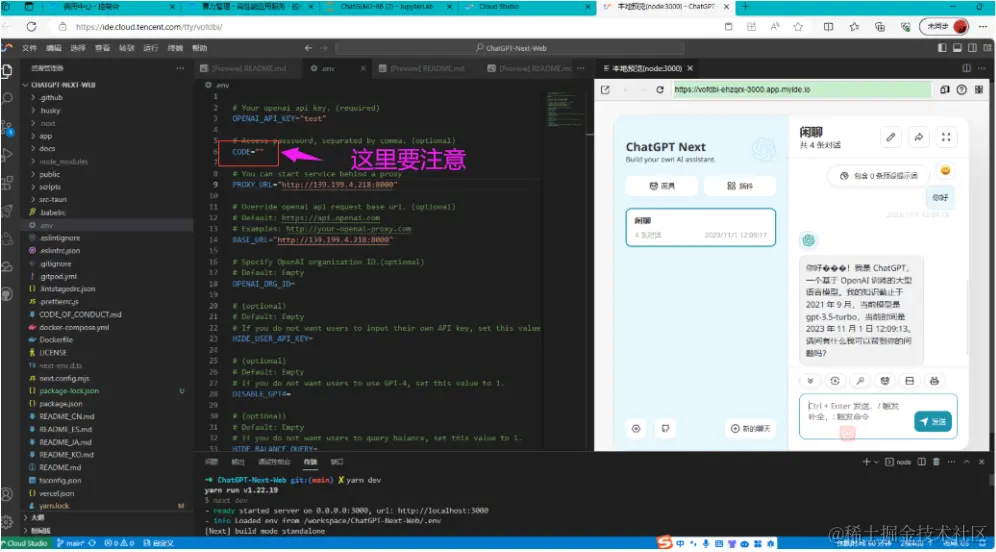Click the share arrow icon in chat header
Viewport: 996px width, 552px height.
919,137
